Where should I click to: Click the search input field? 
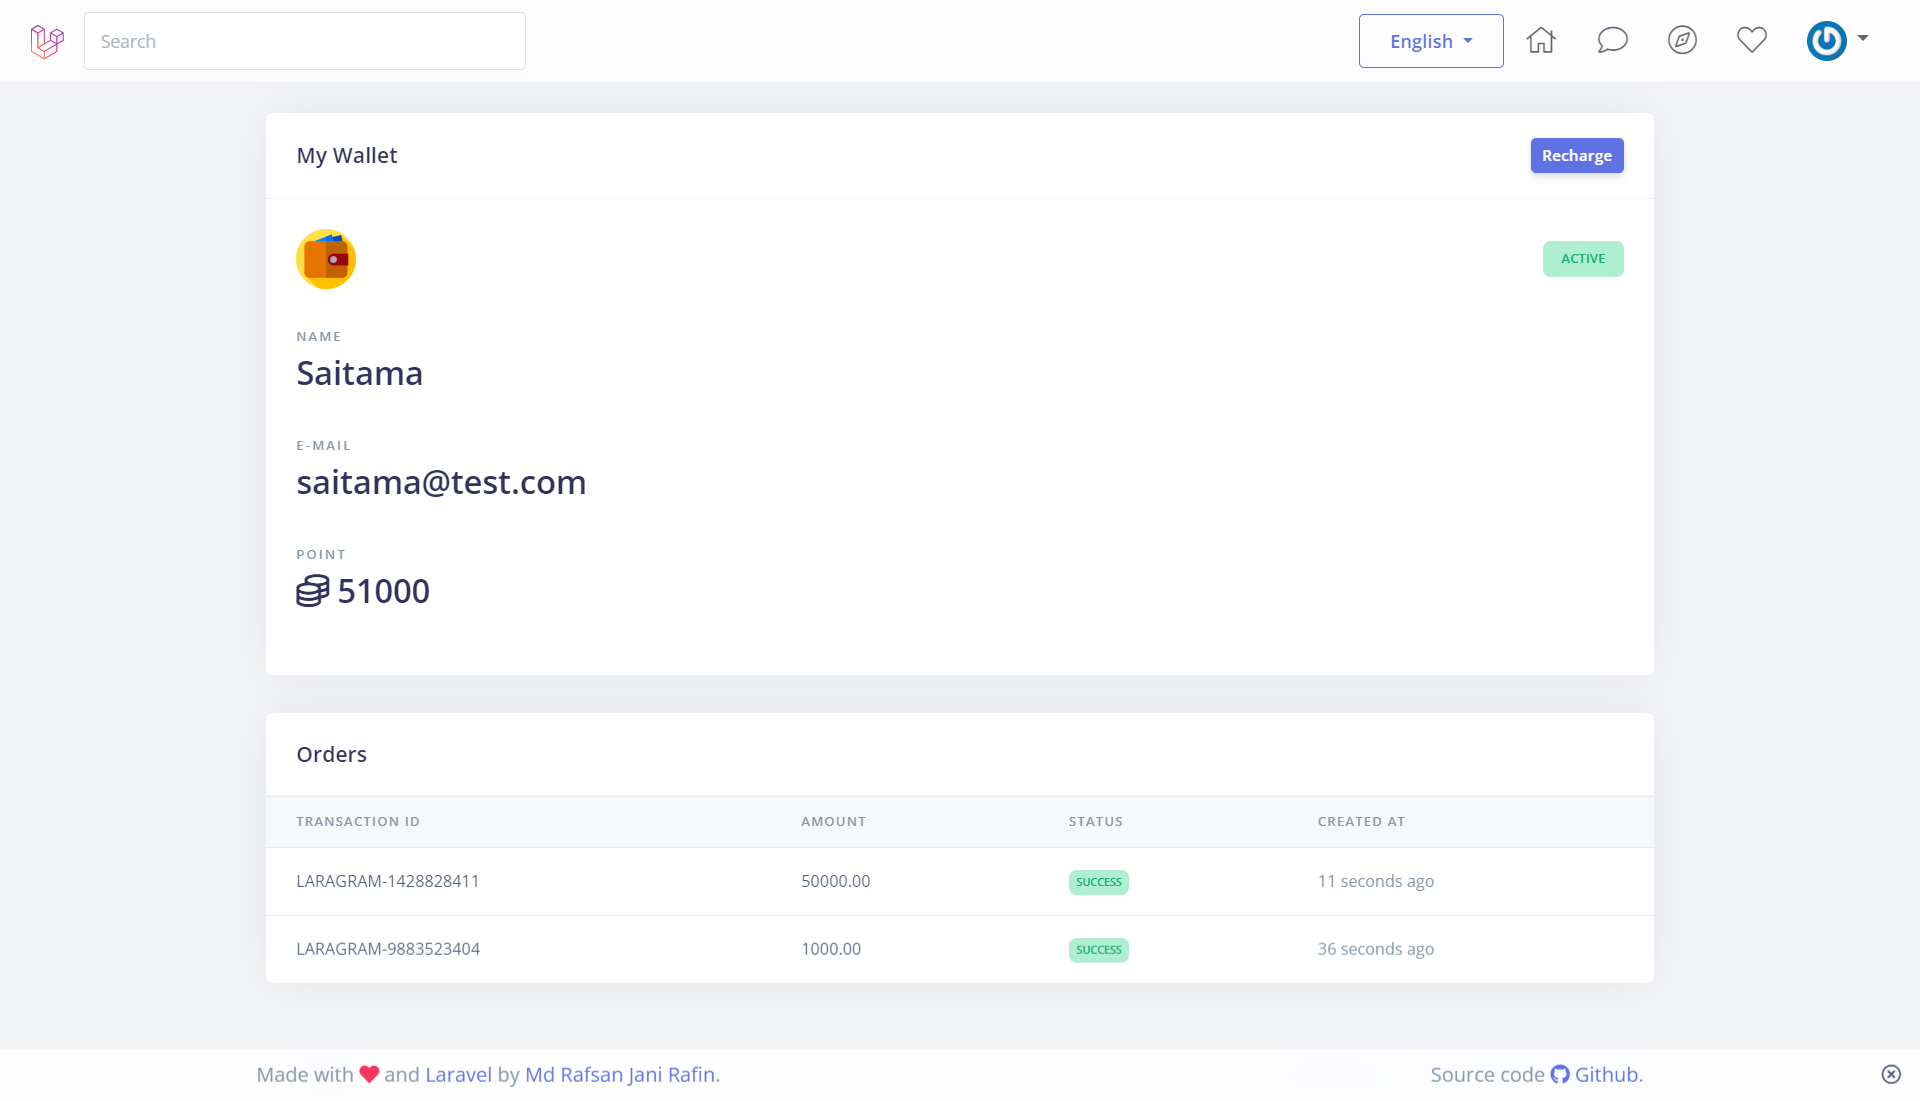click(x=302, y=40)
